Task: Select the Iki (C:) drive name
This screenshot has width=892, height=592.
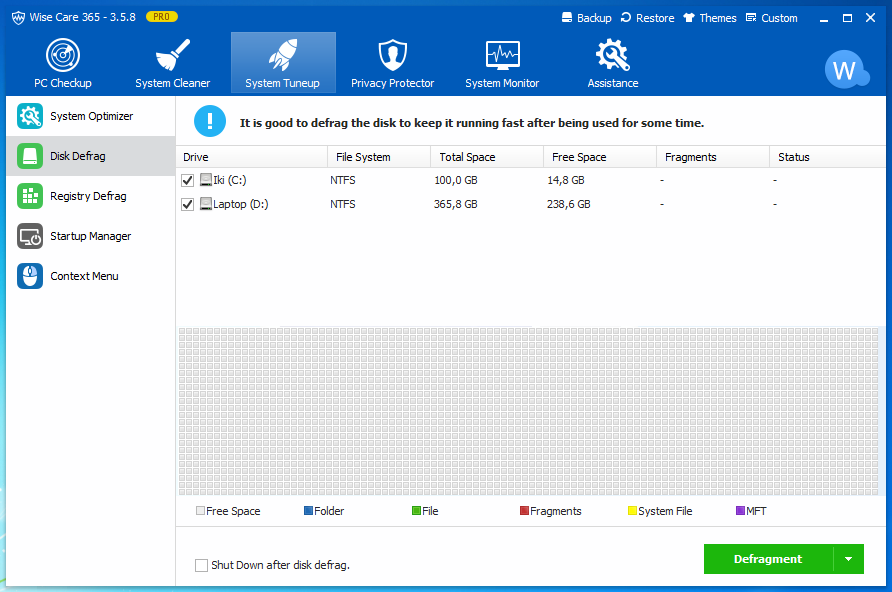Action: click(230, 180)
